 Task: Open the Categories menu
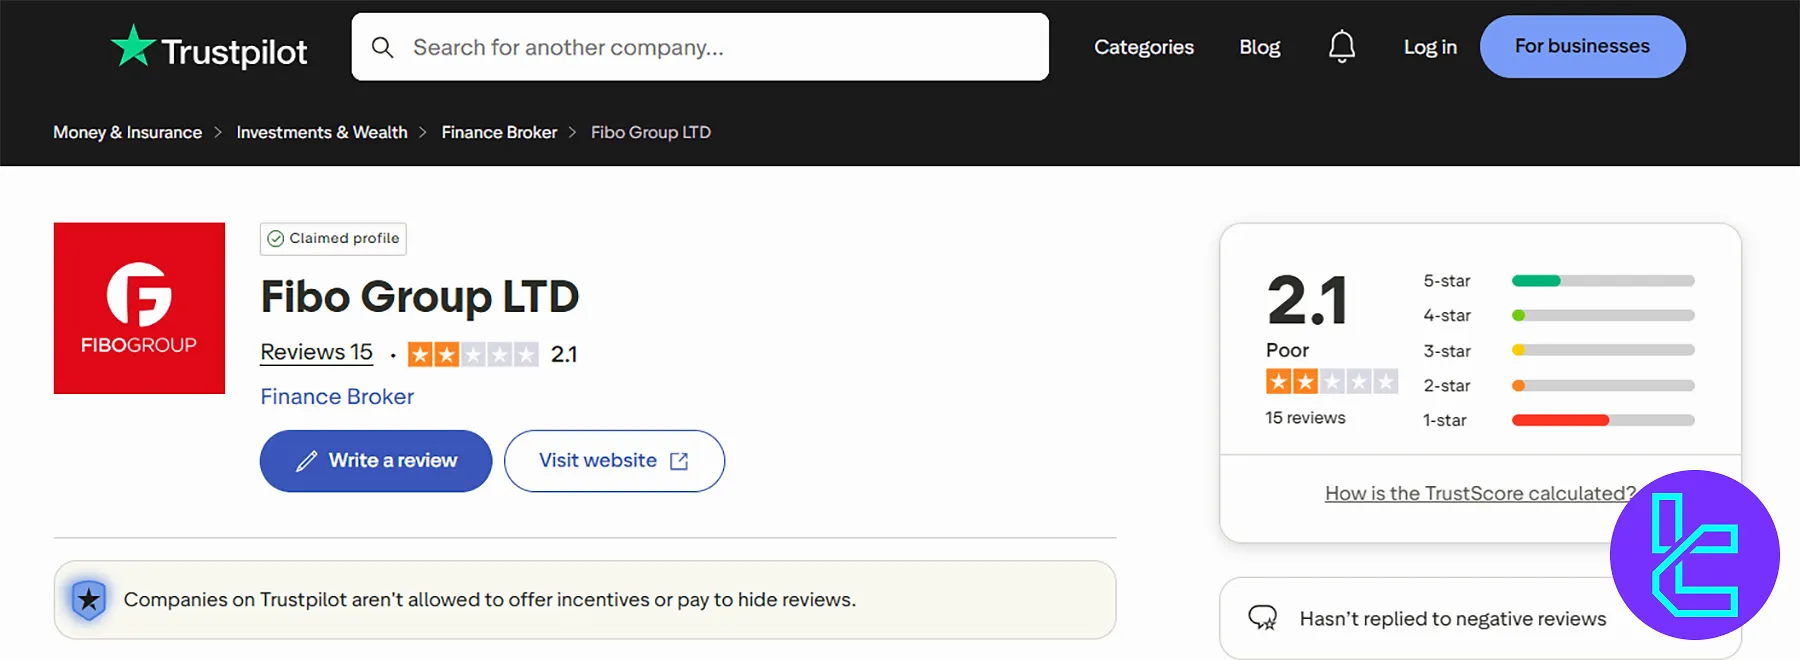click(x=1143, y=46)
